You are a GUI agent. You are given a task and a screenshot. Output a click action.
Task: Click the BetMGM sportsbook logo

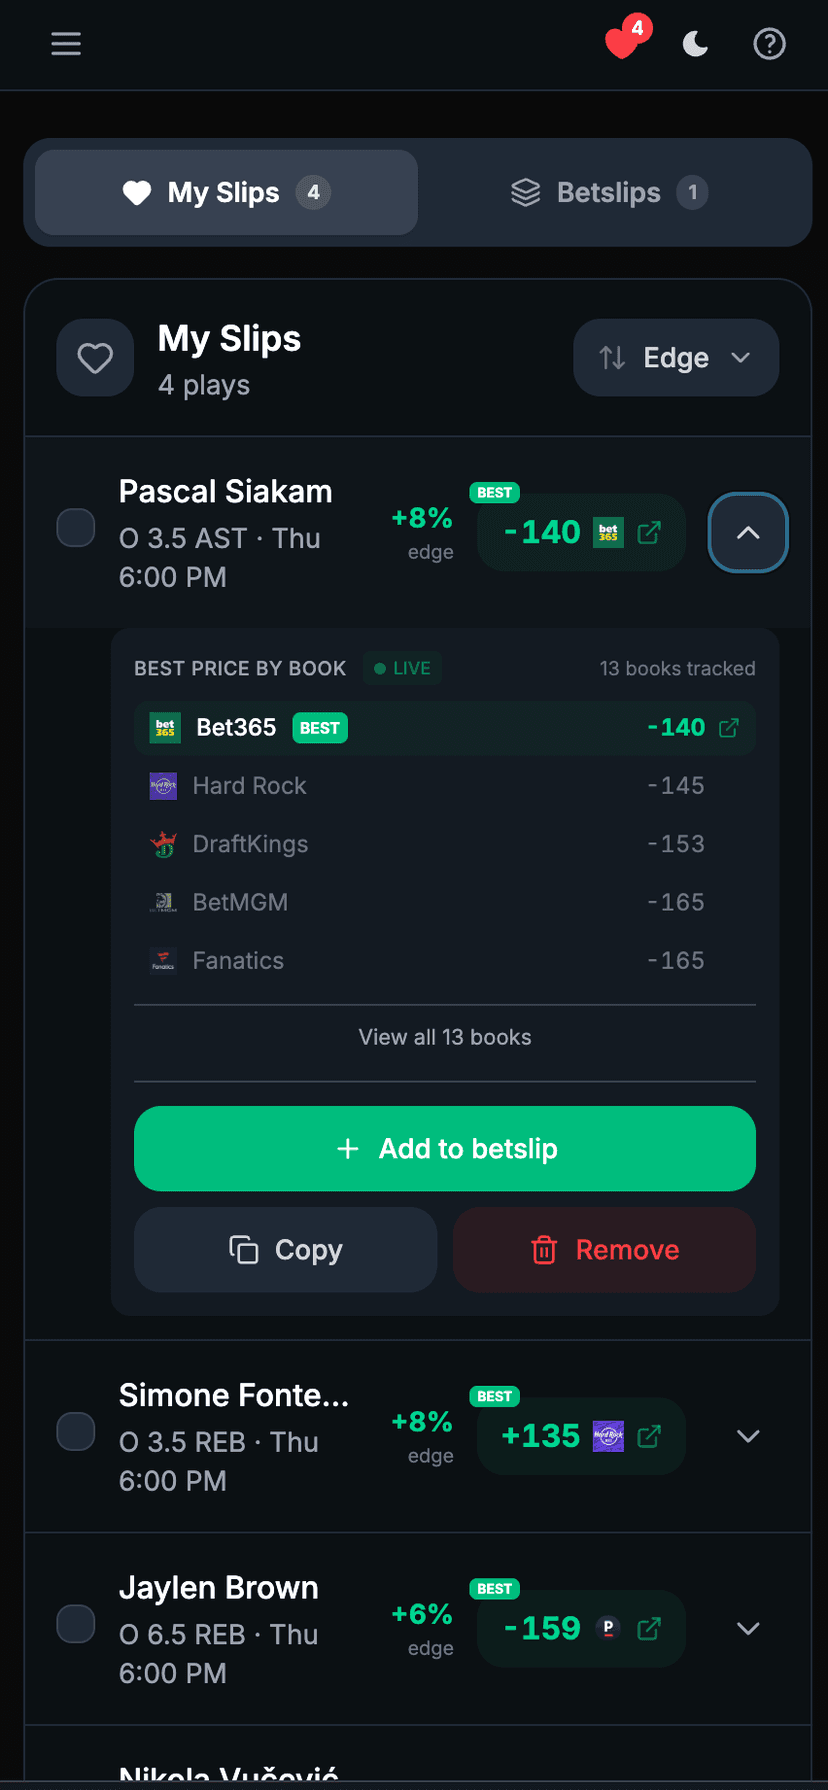pyautogui.click(x=162, y=901)
